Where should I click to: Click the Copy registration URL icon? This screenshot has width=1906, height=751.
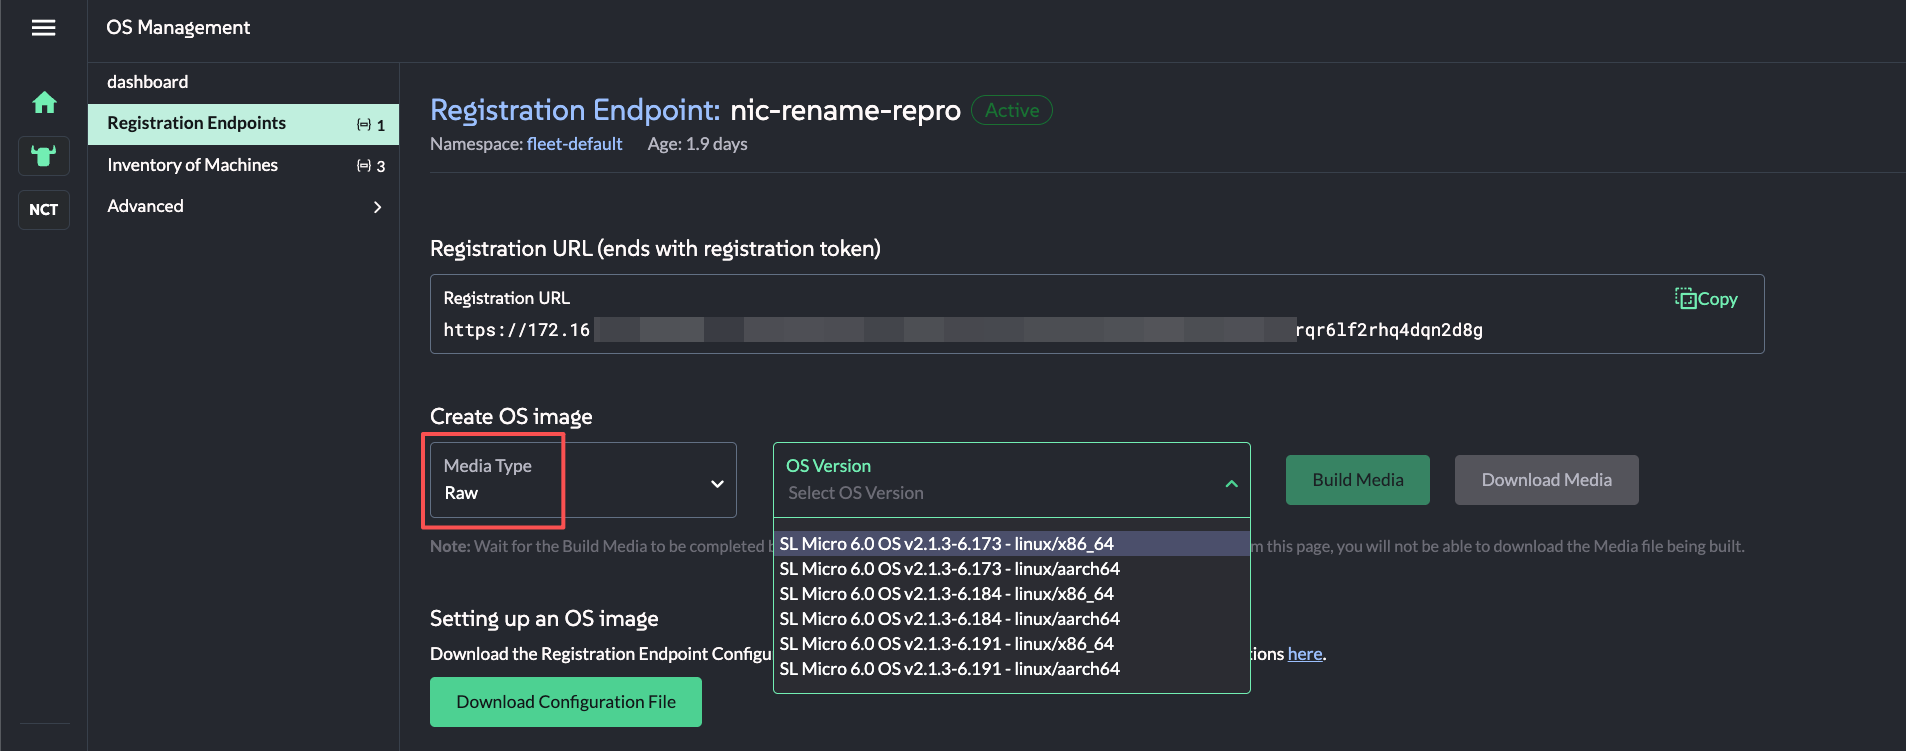[1706, 299]
